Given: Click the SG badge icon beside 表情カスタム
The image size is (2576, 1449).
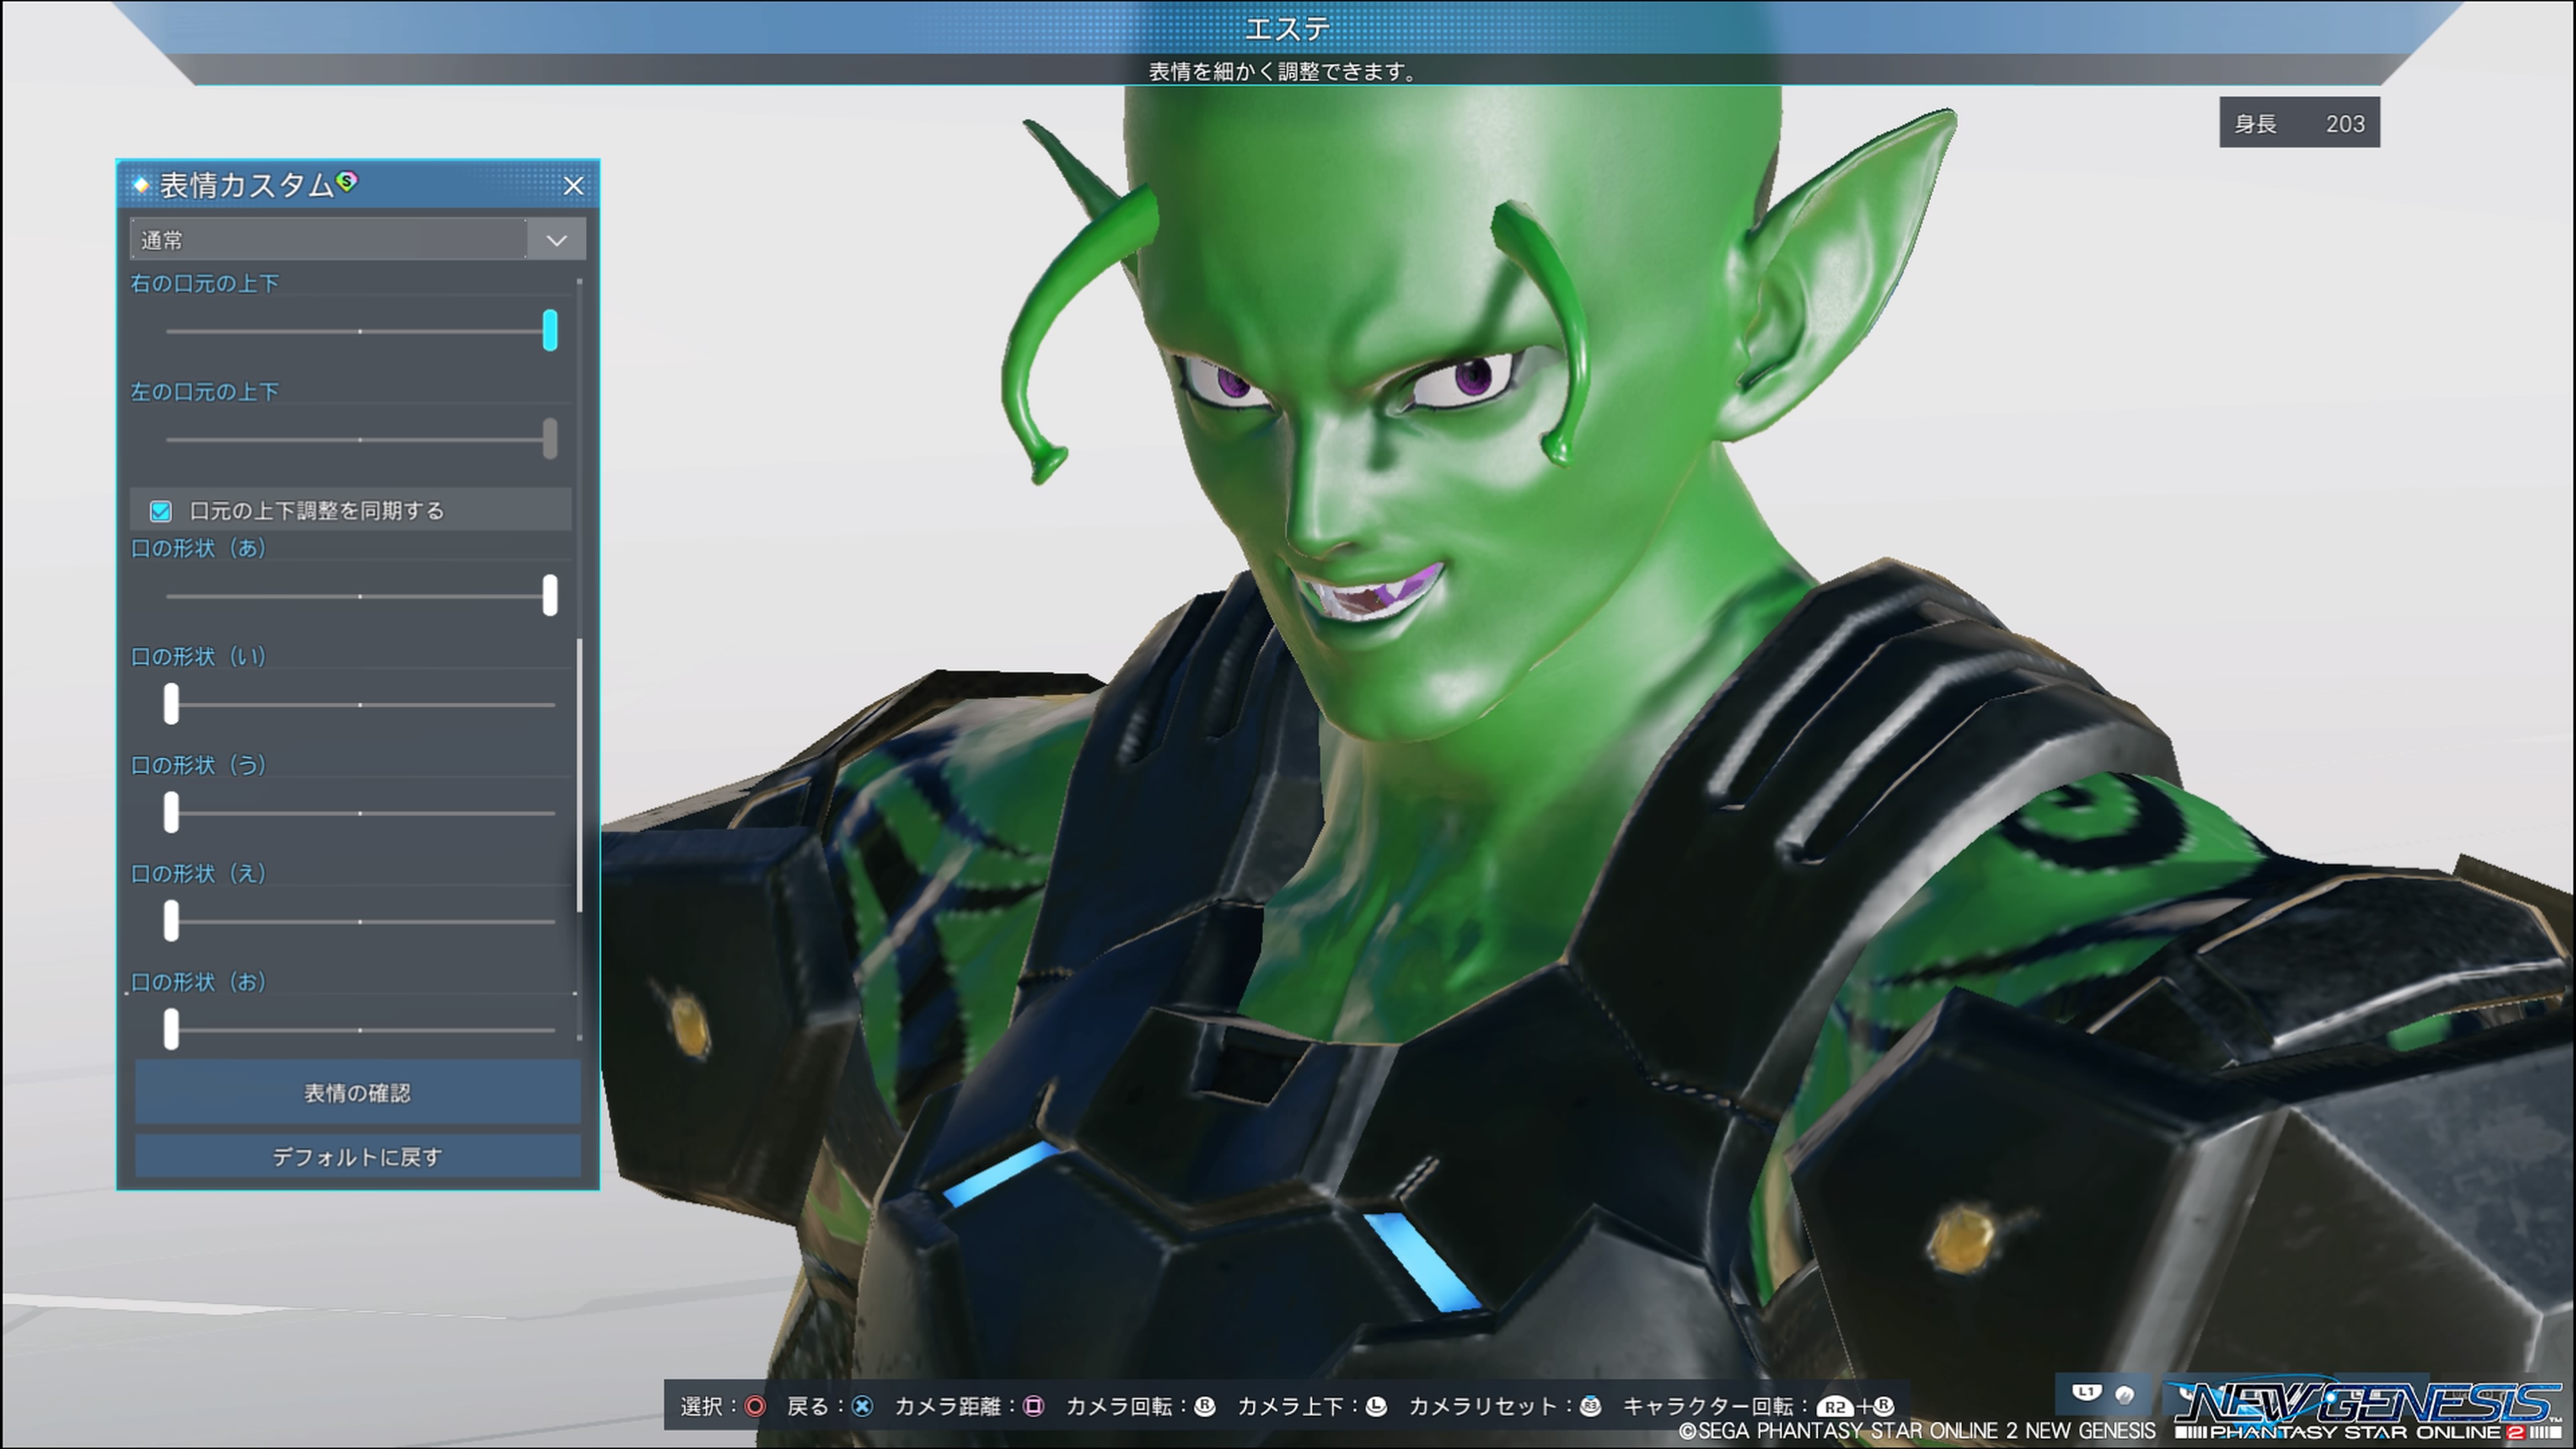Looking at the screenshot, I should (347, 181).
